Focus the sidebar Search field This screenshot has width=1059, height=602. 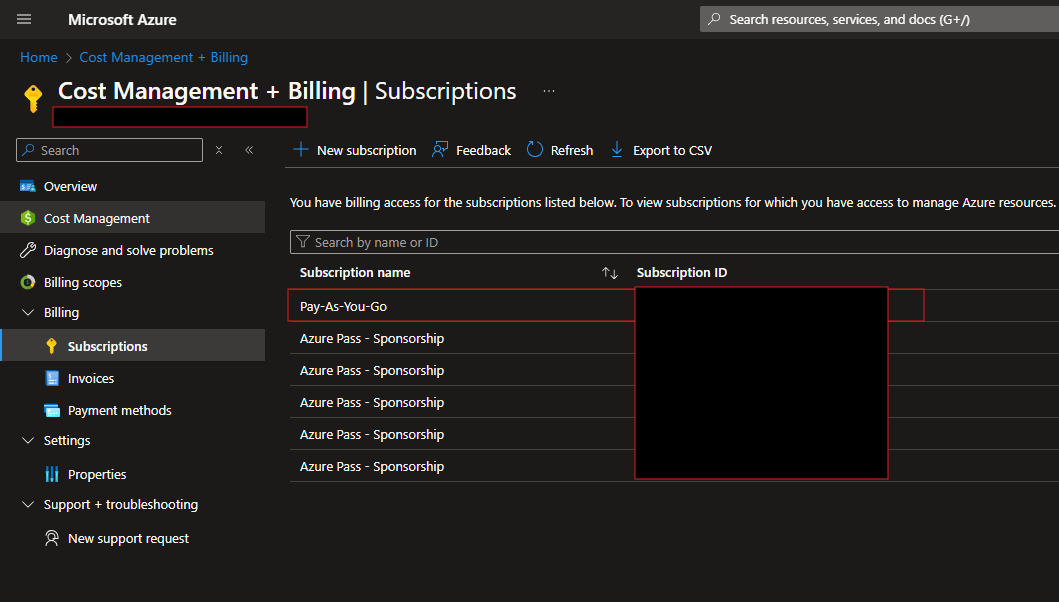click(x=109, y=150)
